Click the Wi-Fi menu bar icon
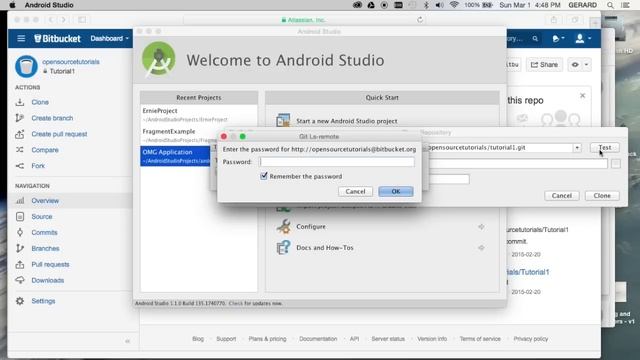Screen dimensions: 640x360 tap(454, 5)
